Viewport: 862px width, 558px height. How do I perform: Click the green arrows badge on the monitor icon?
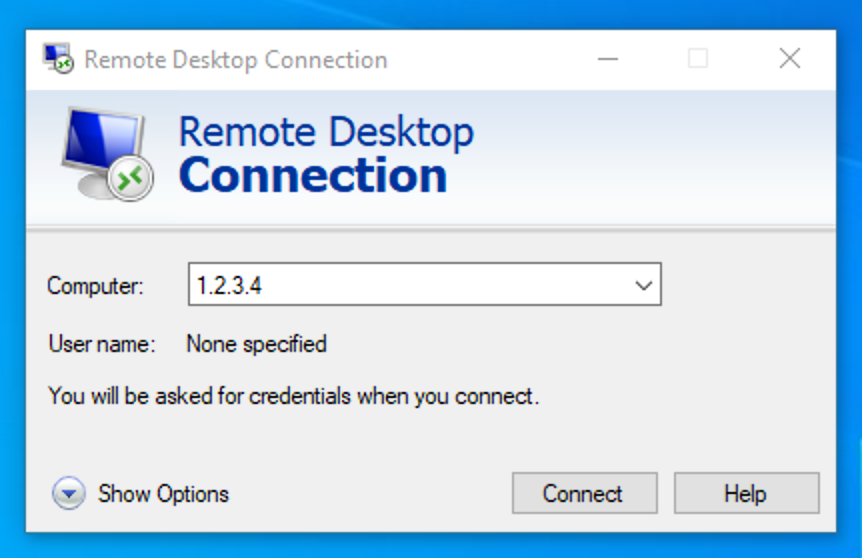coord(130,178)
